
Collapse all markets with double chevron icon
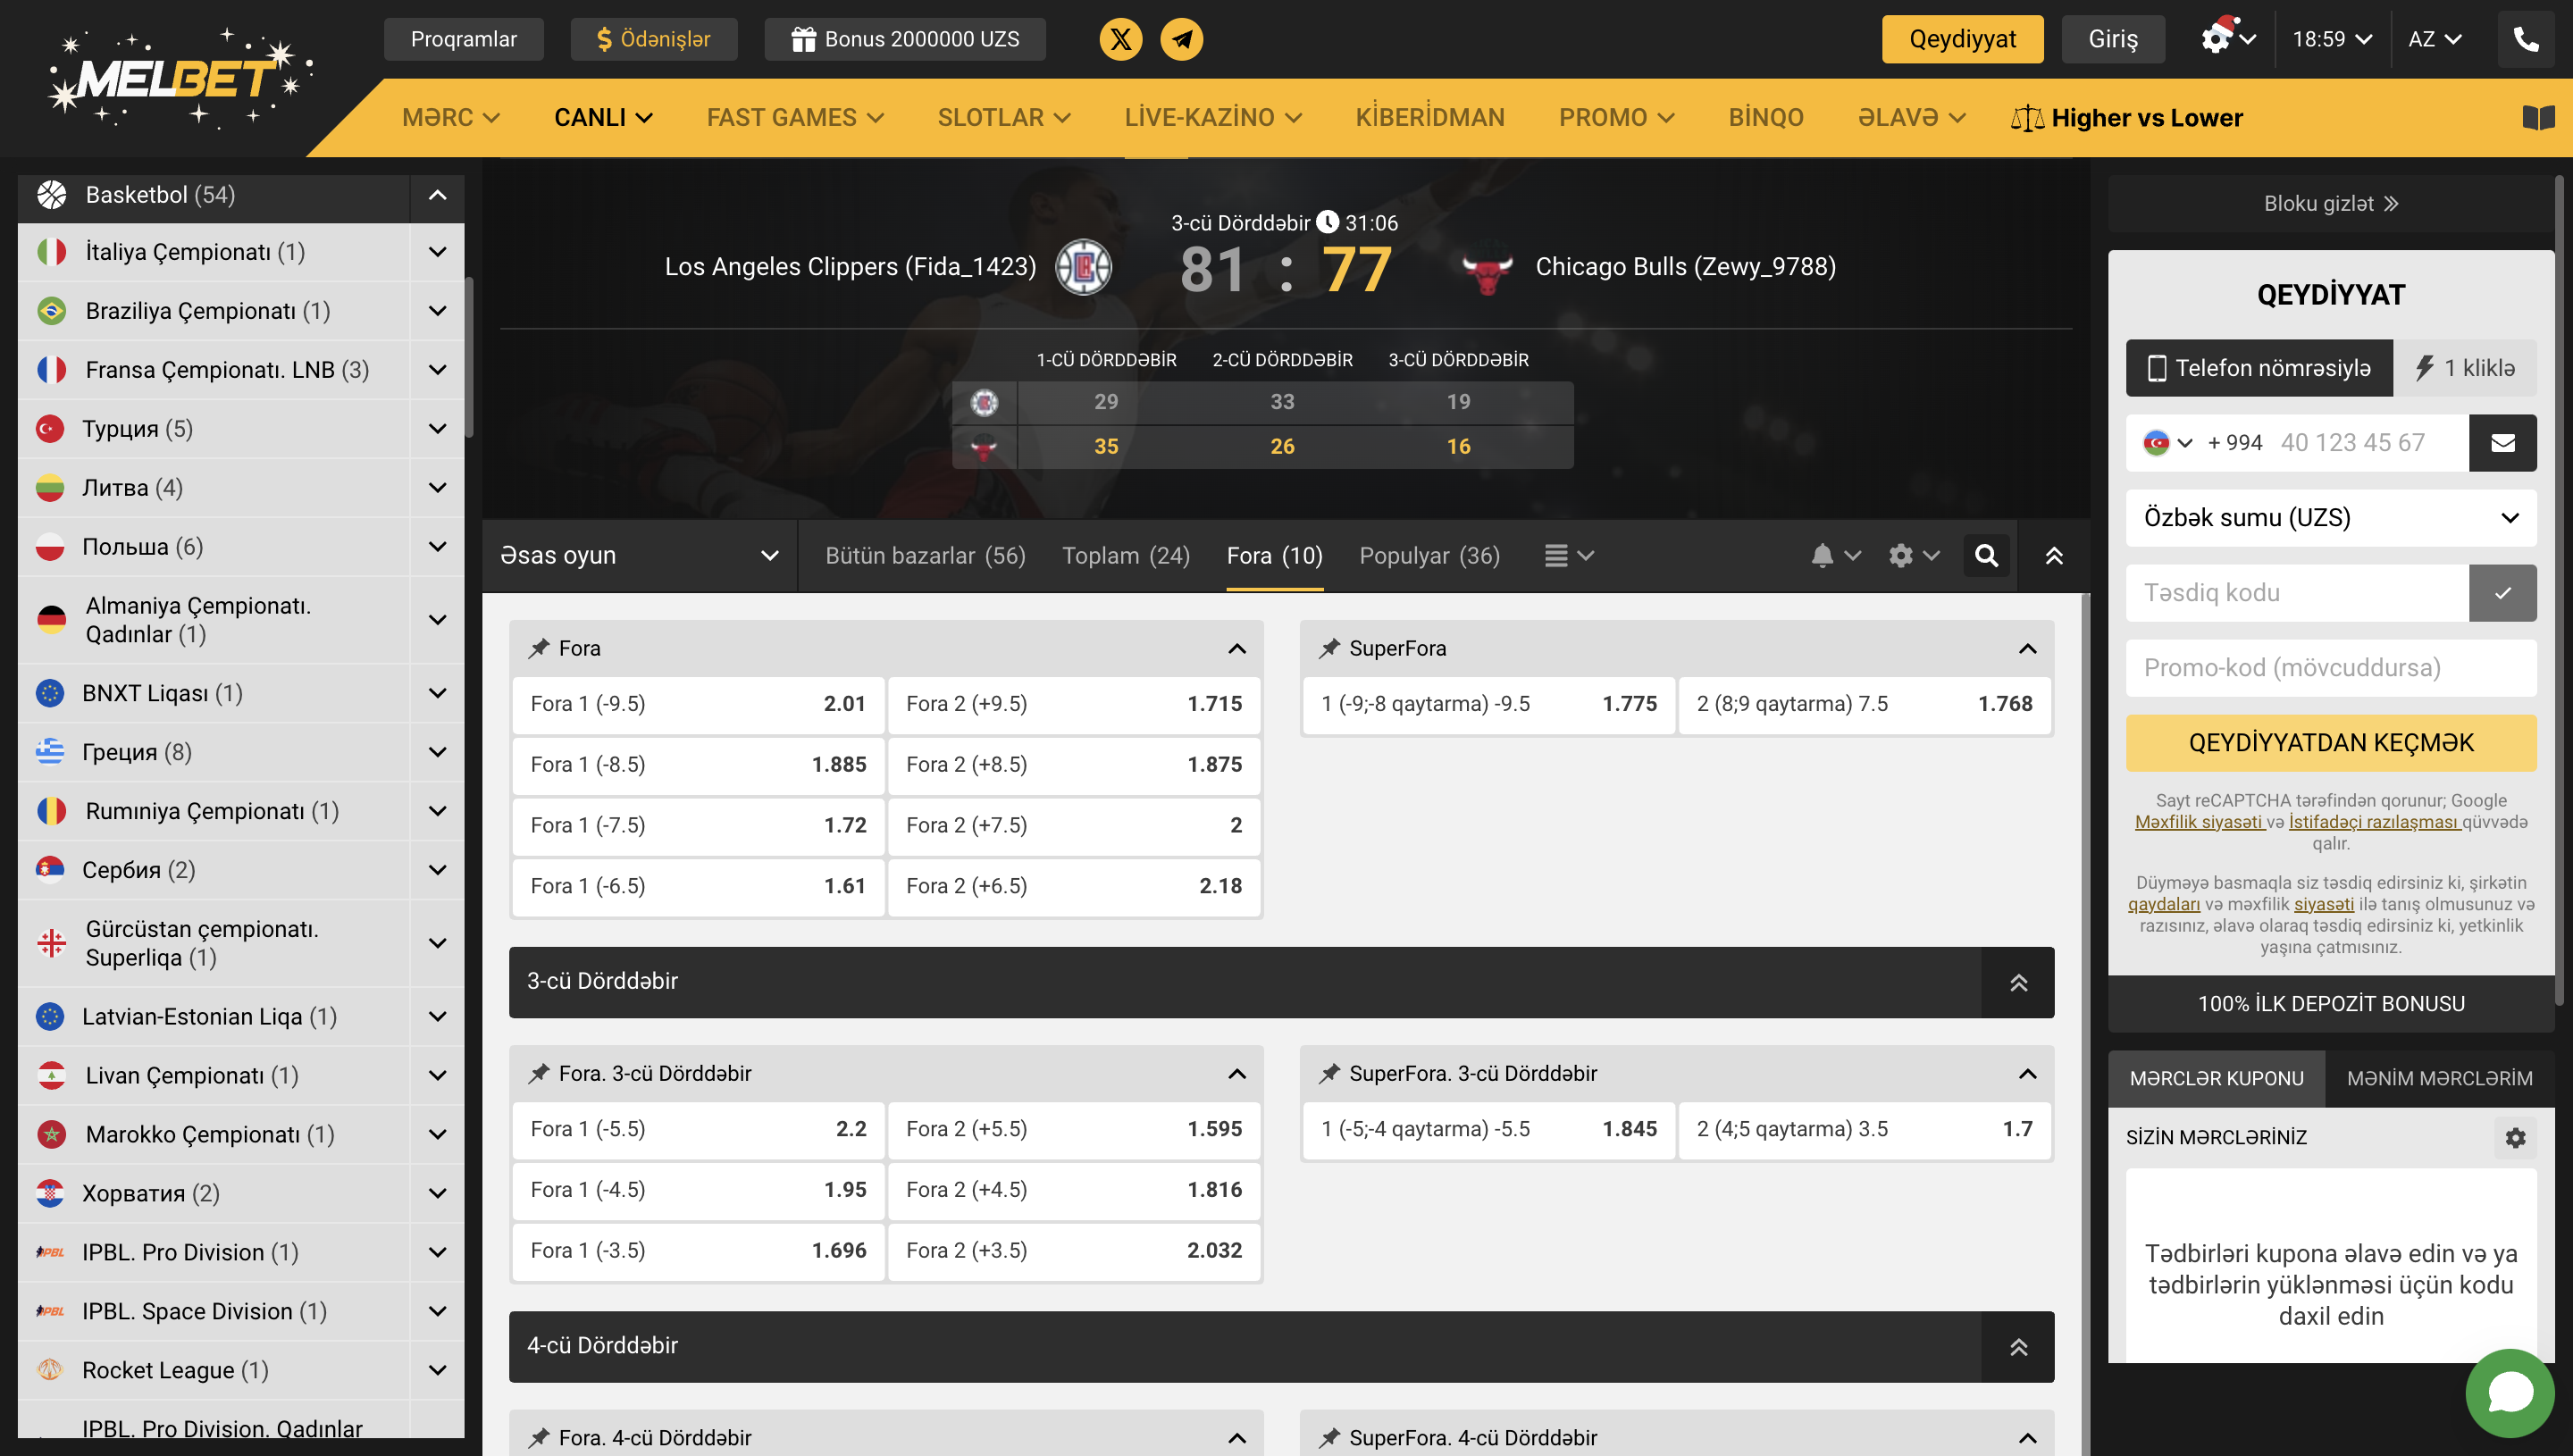pyautogui.click(x=2053, y=555)
